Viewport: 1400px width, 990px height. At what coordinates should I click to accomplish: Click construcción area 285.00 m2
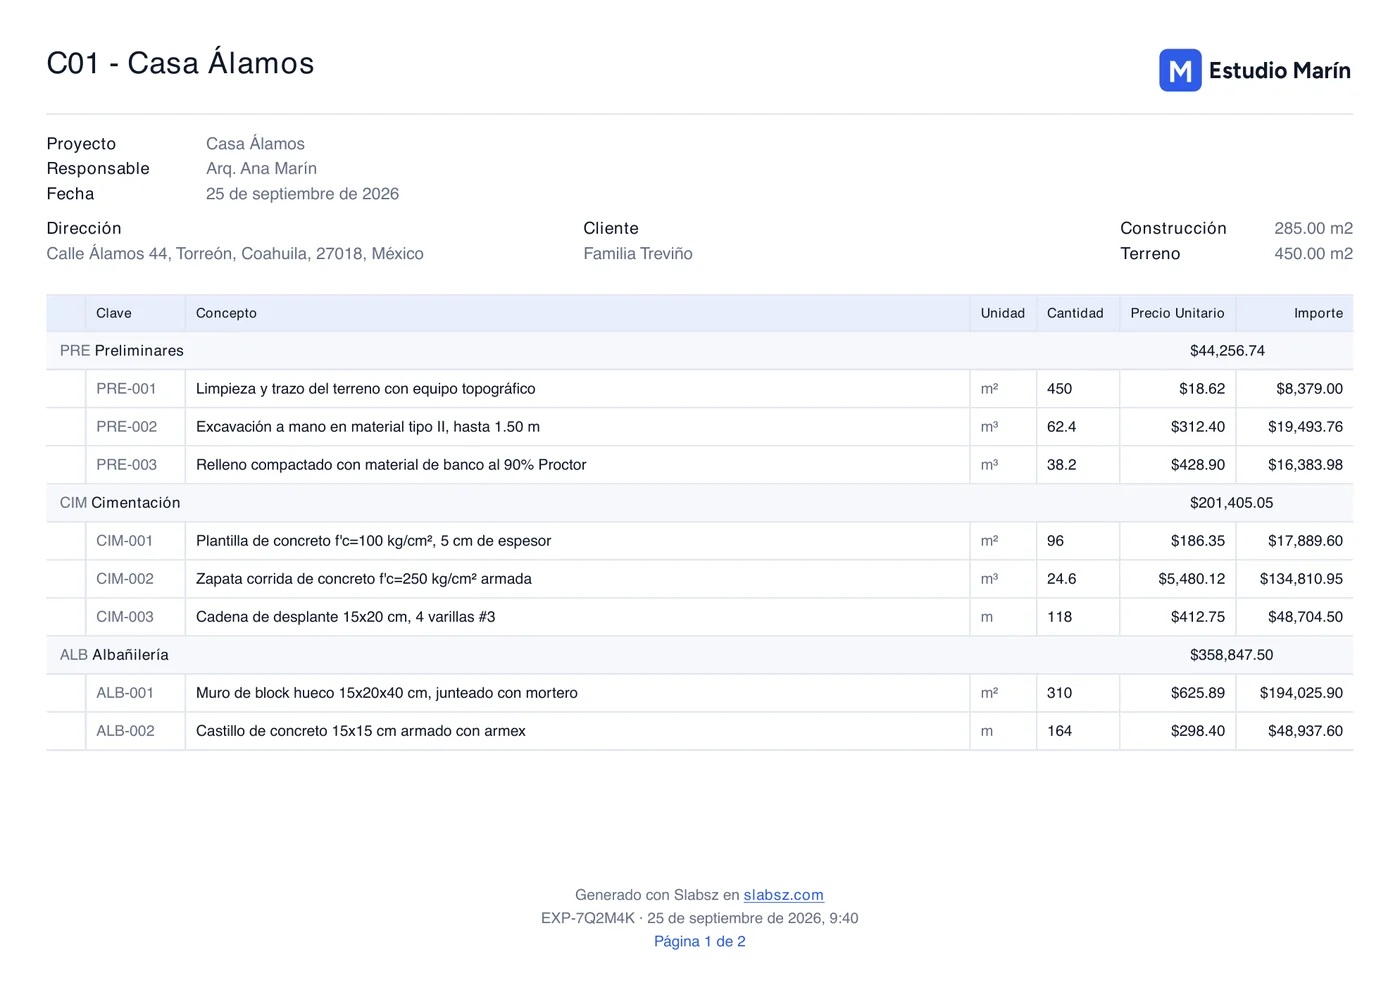pos(1313,229)
